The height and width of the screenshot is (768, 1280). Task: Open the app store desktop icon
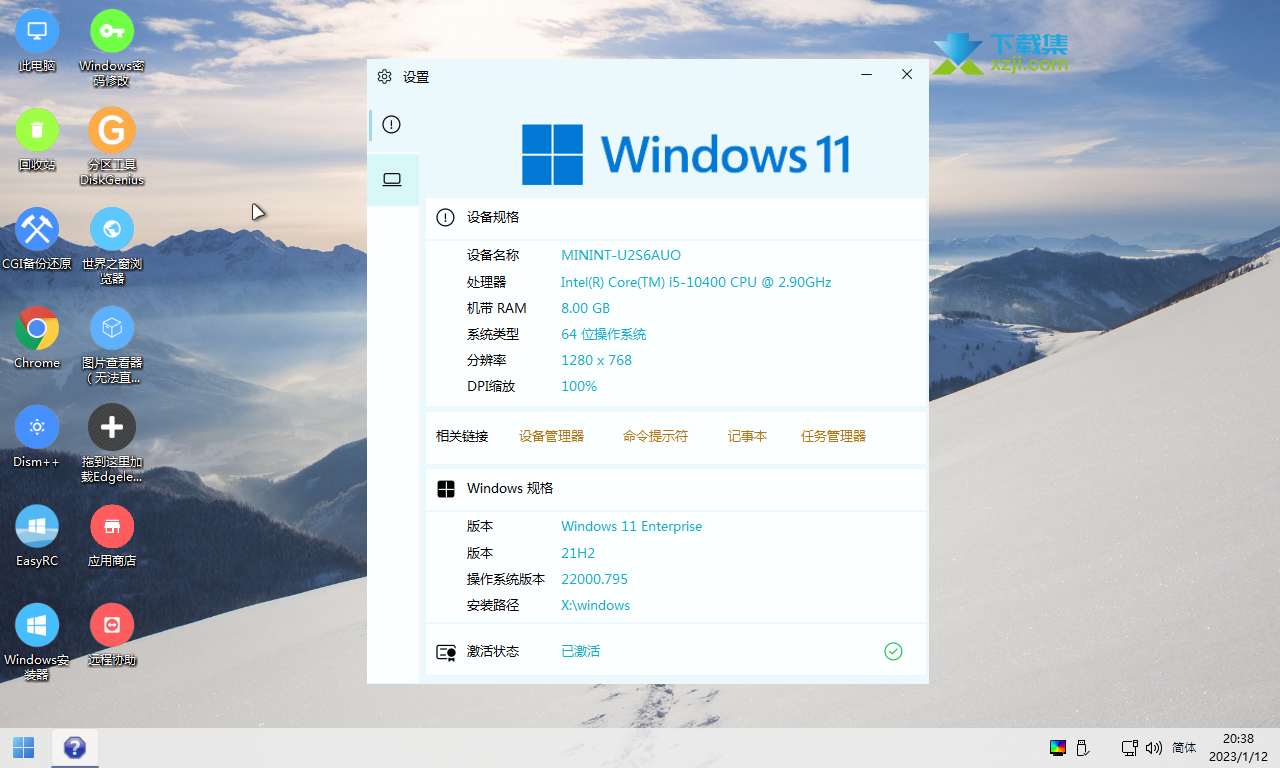(112, 526)
